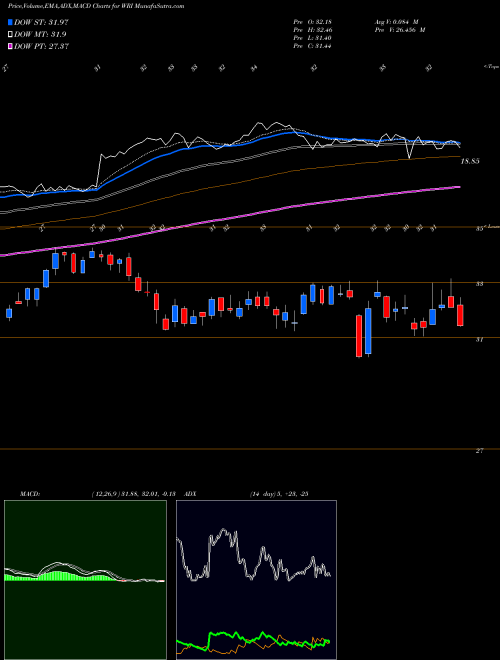Click the 35 price axis label
Screen dimensions: 500x660
click(479, 229)
